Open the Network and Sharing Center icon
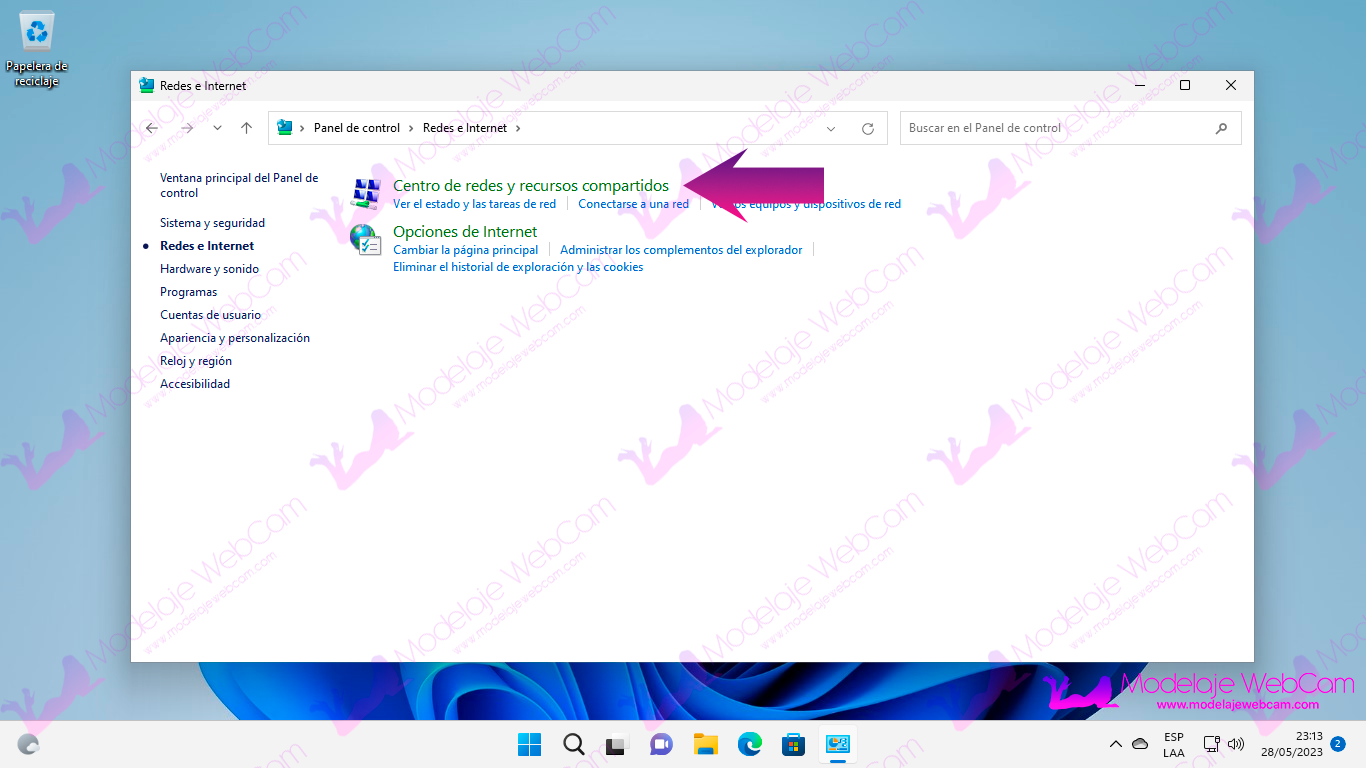This screenshot has height=768, width=1366. pyautogui.click(x=366, y=194)
